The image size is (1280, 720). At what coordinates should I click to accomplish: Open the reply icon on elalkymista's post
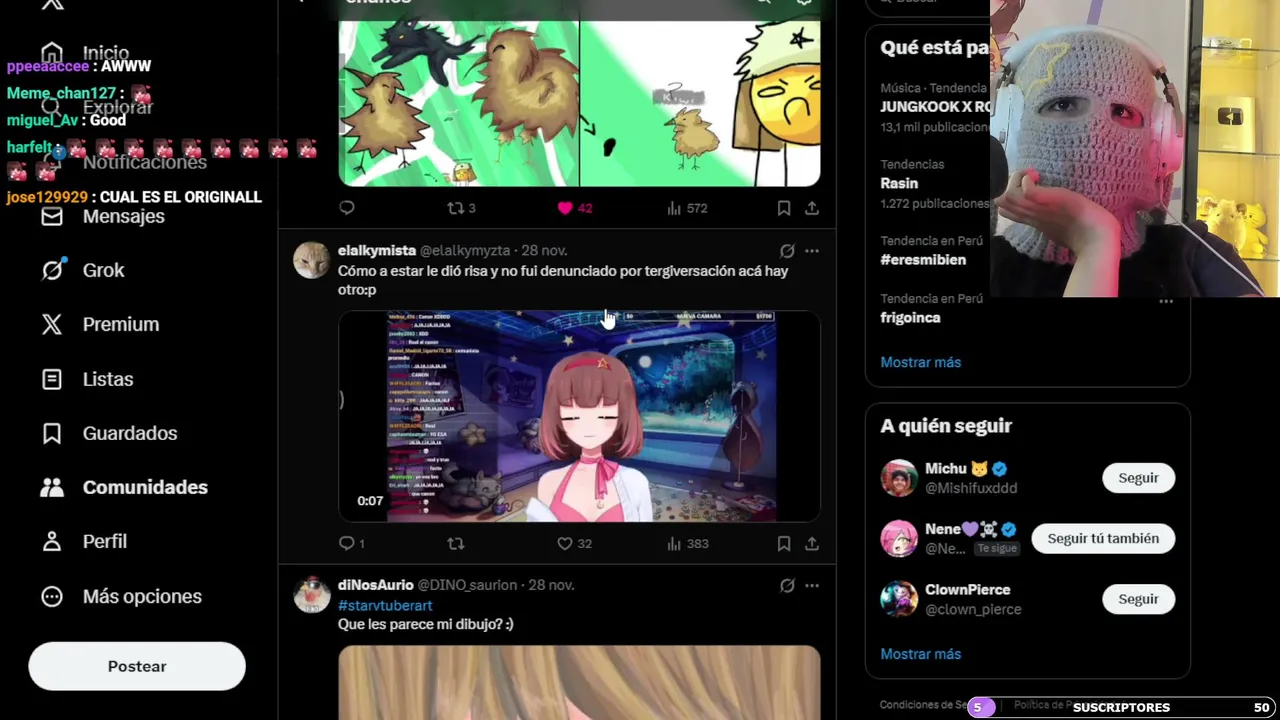tap(346, 543)
